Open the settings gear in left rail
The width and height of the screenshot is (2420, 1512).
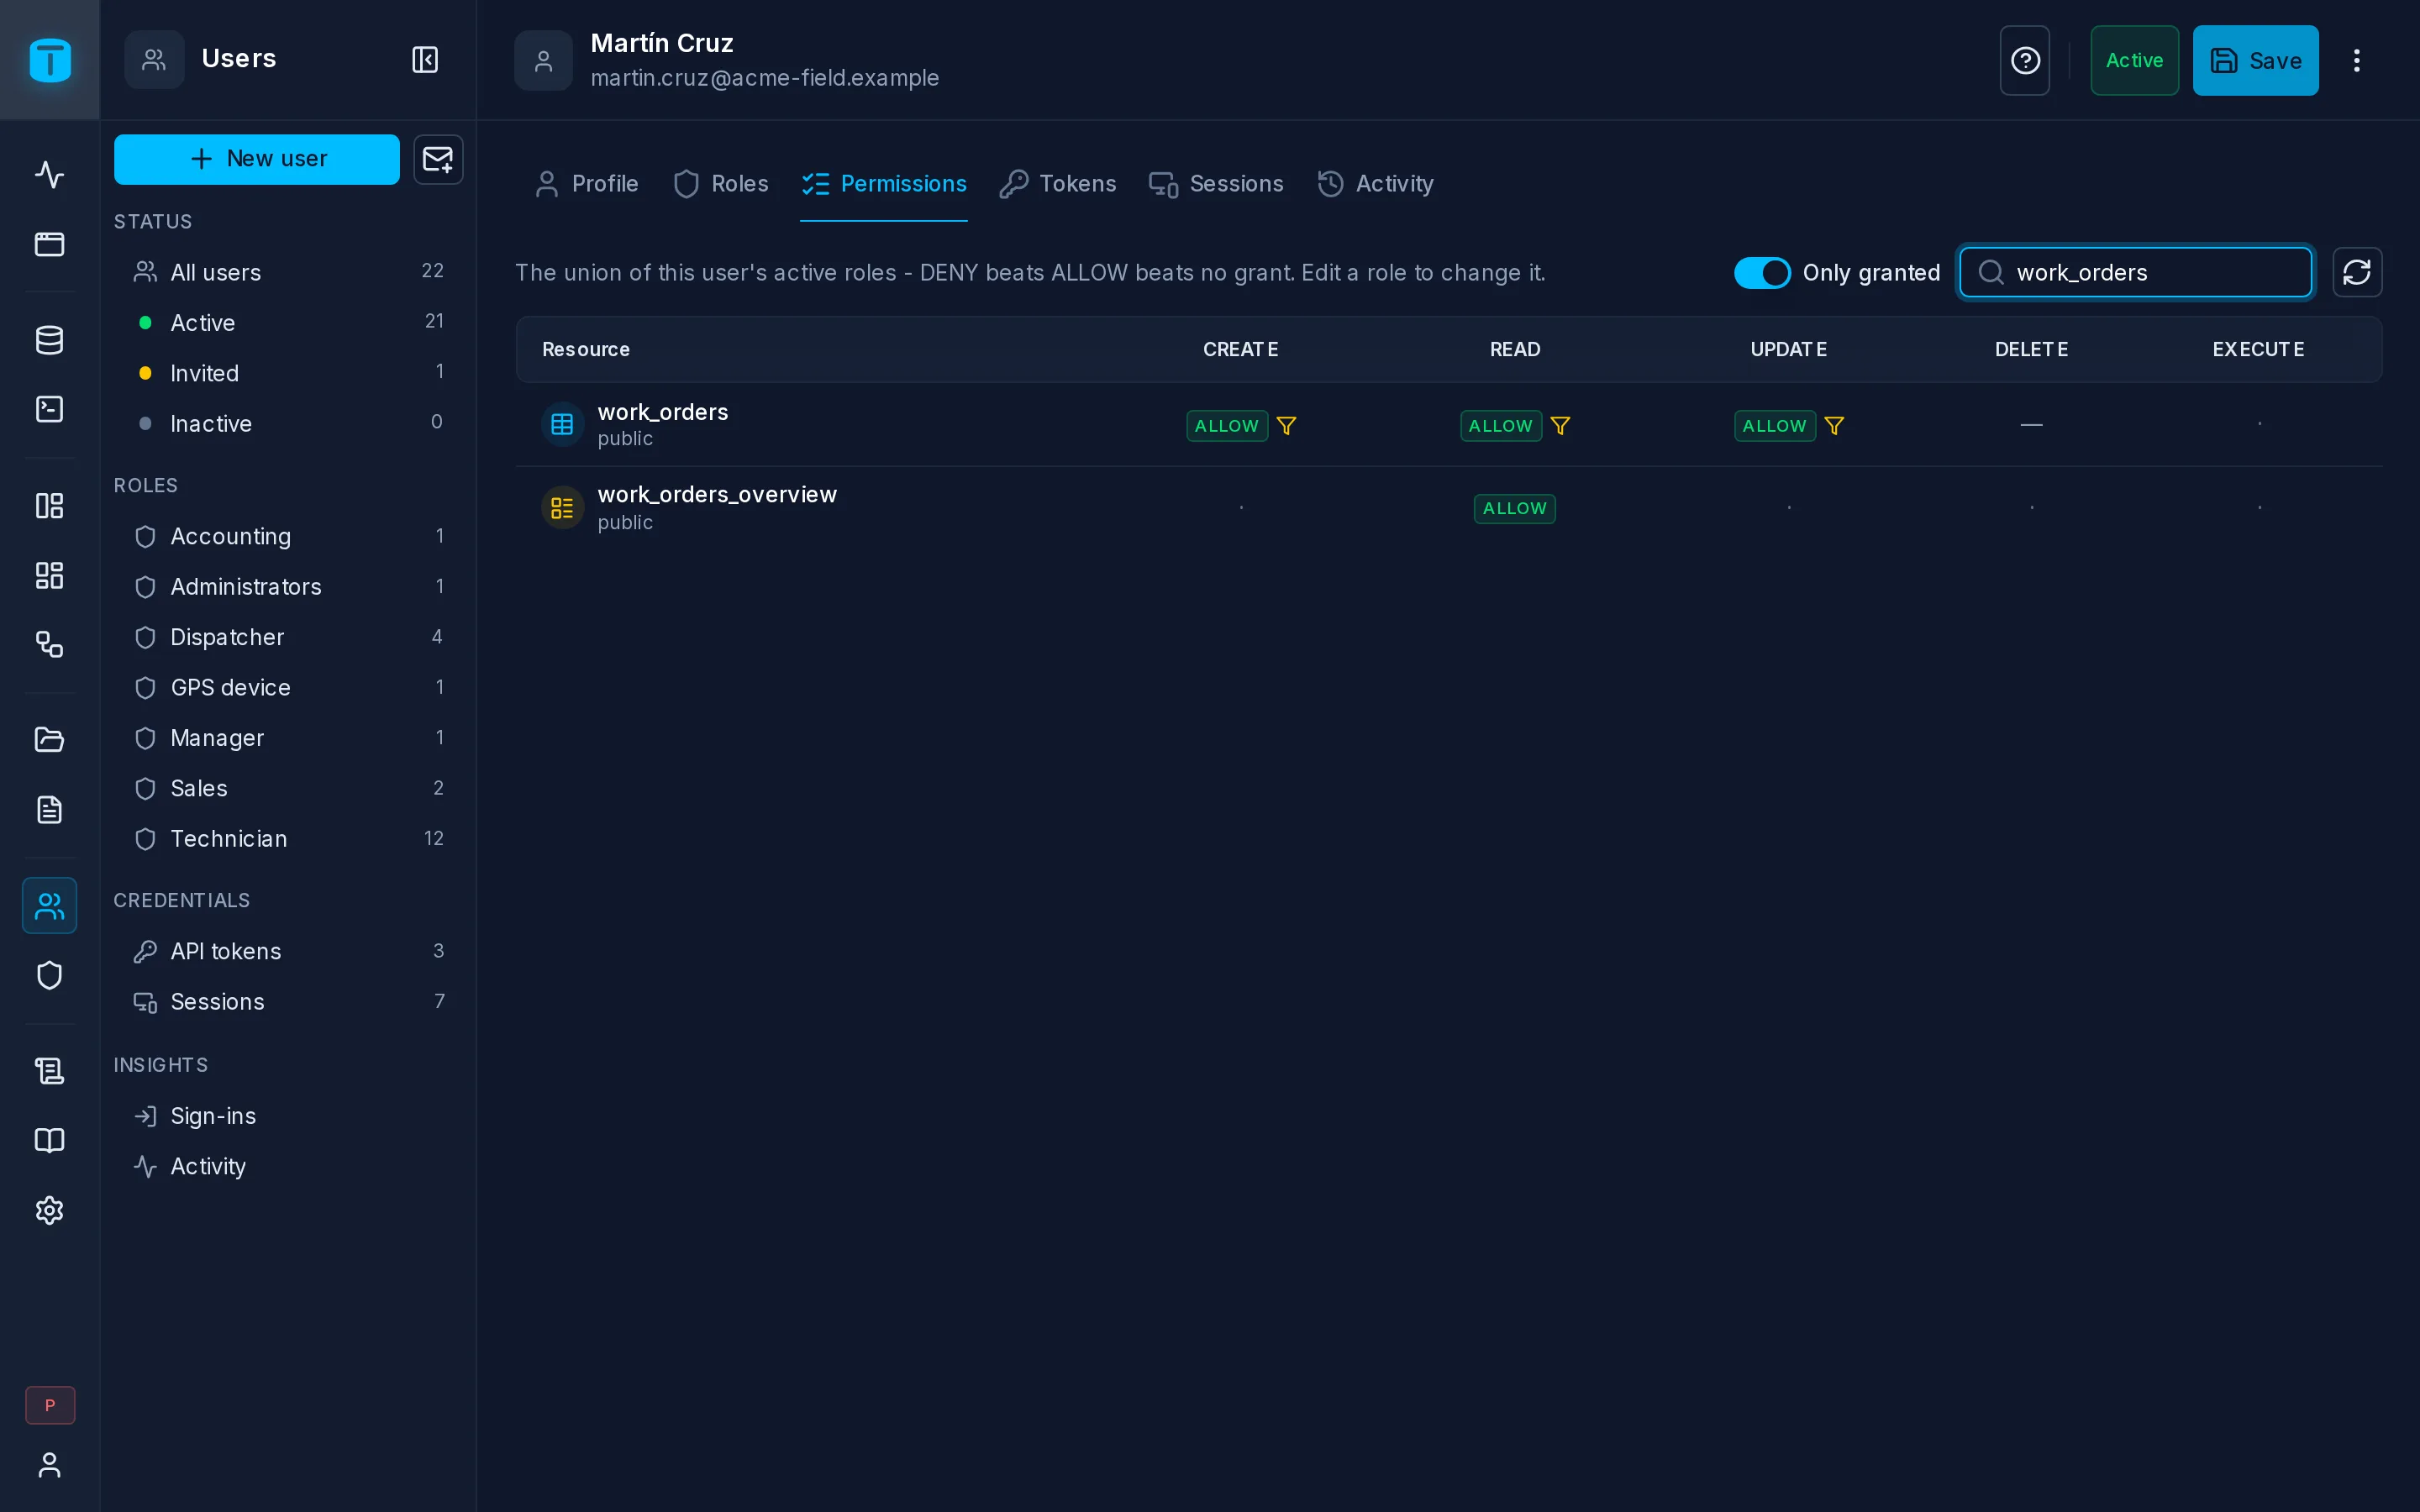(x=50, y=1210)
